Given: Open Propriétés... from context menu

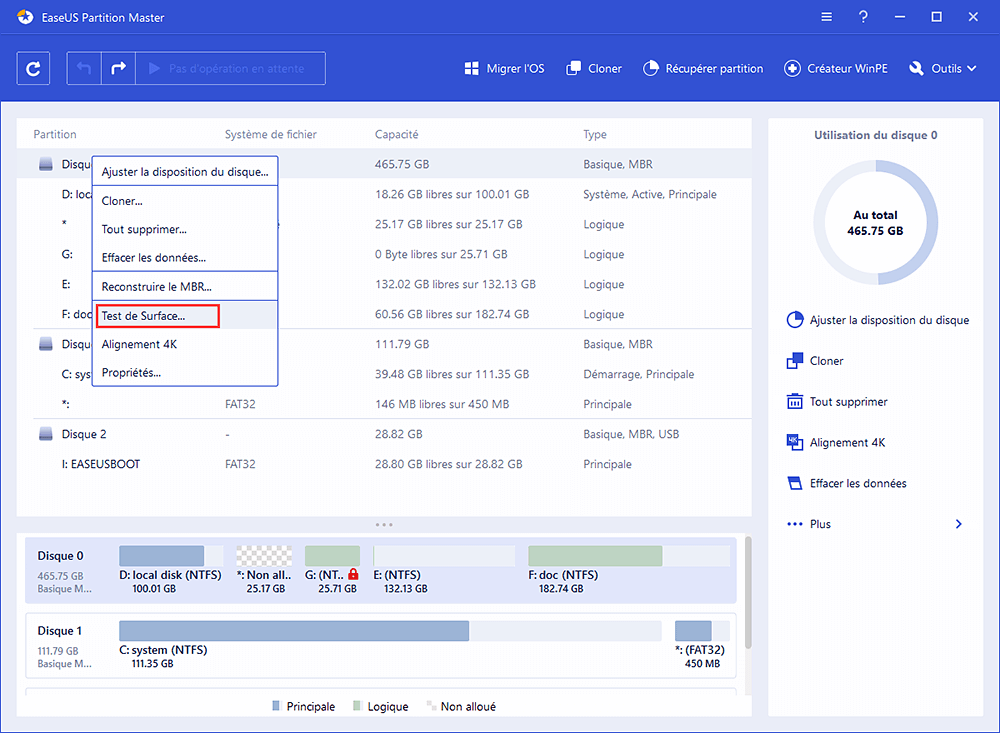Looking at the screenshot, I should (185, 373).
